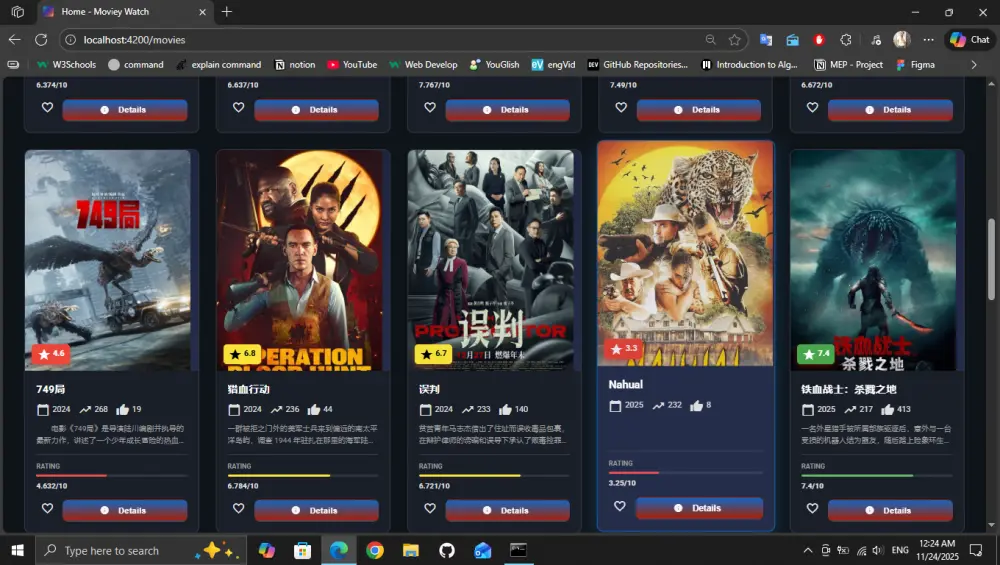Open the Edge profile avatar
The height and width of the screenshot is (565, 1000).
tap(901, 40)
